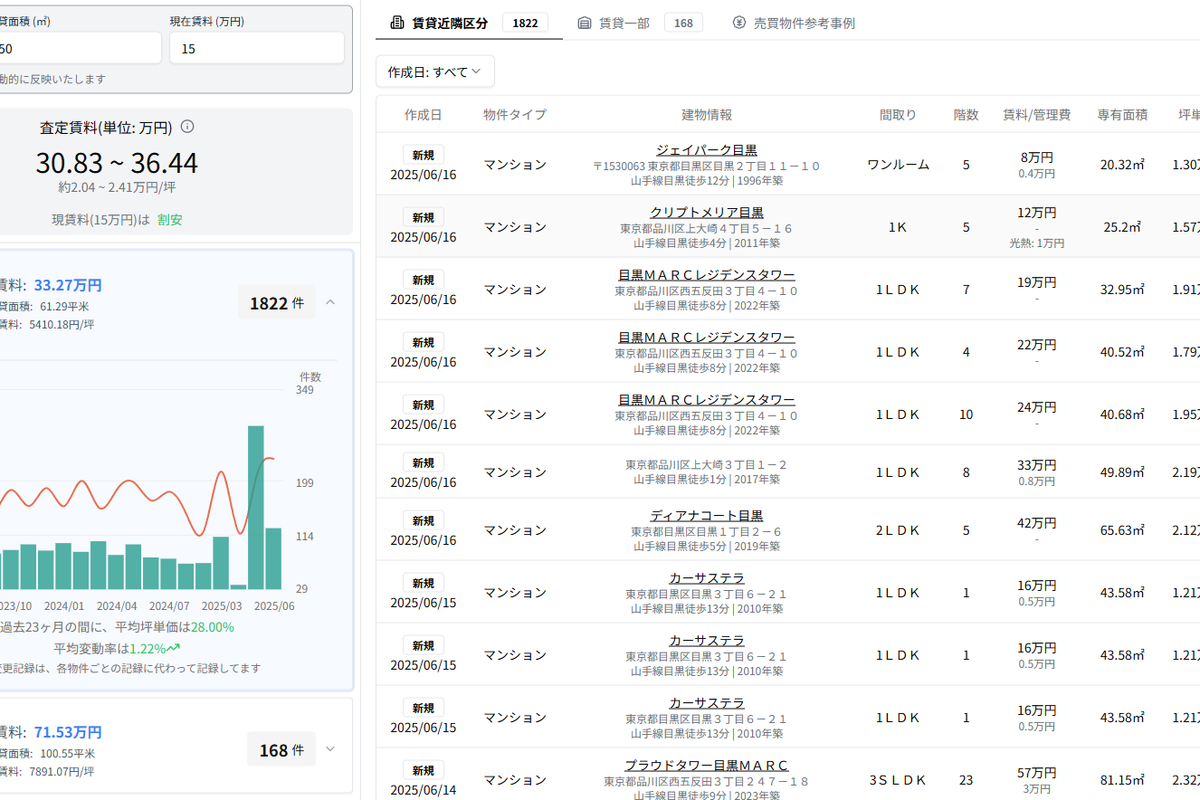Open the 作成日 filter dropdown
The width and height of the screenshot is (1200, 800).
click(x=435, y=71)
